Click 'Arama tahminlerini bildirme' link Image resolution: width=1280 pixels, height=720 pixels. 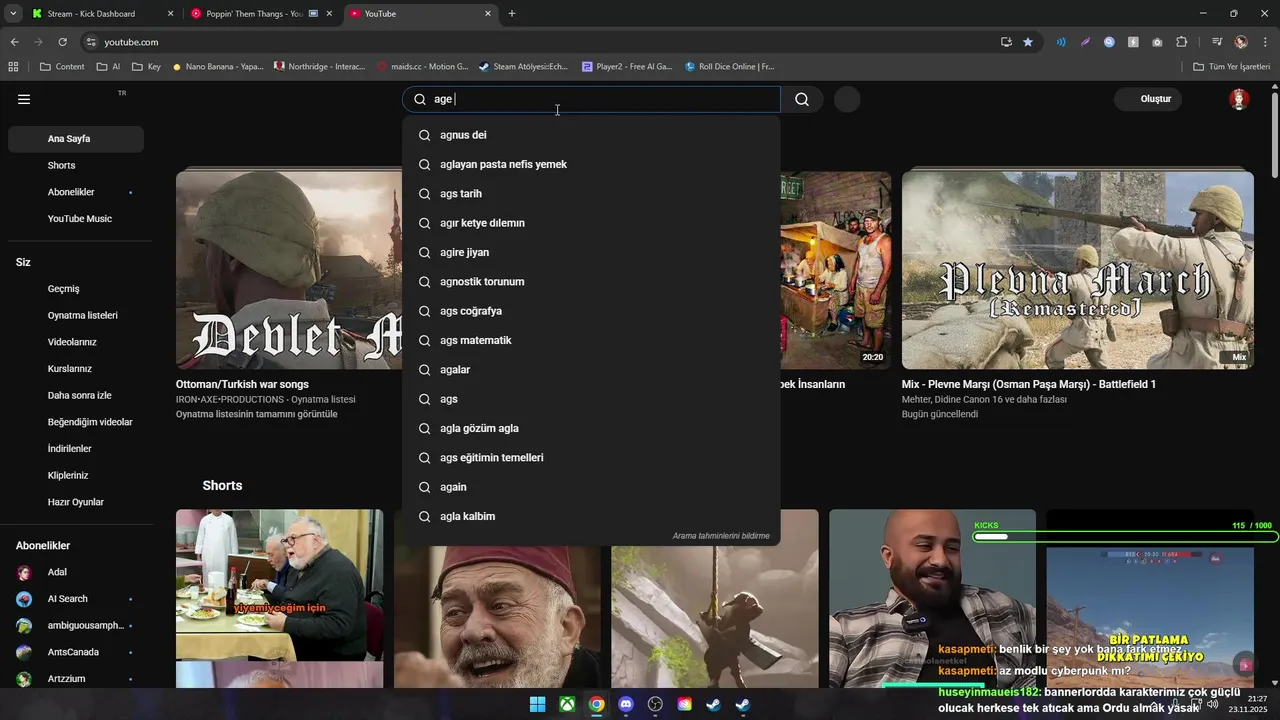coord(721,536)
